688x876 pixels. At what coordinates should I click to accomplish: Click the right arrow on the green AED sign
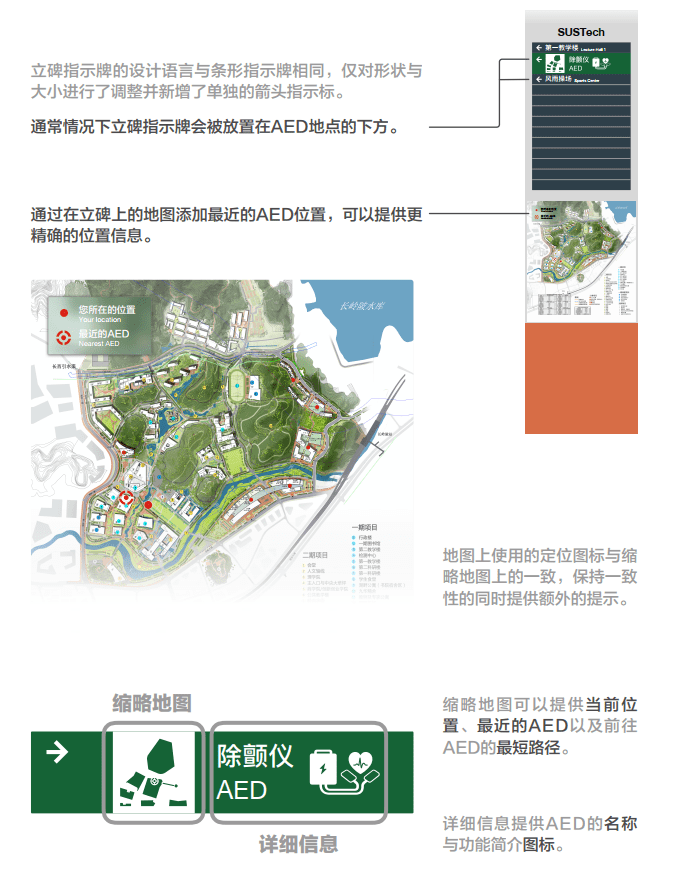[x=58, y=751]
